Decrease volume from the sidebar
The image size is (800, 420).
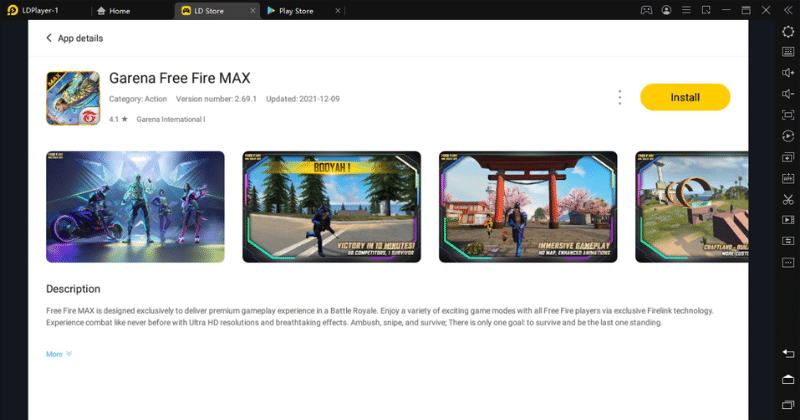788,94
